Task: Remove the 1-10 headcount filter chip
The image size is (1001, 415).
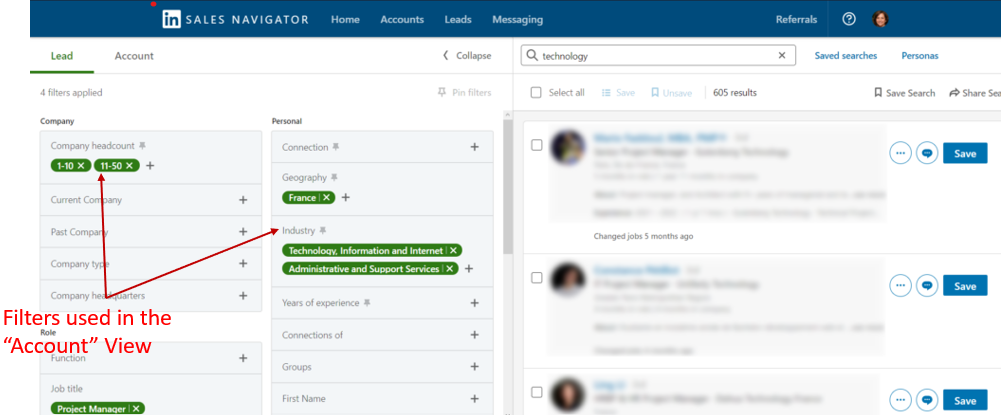Action: pos(82,165)
